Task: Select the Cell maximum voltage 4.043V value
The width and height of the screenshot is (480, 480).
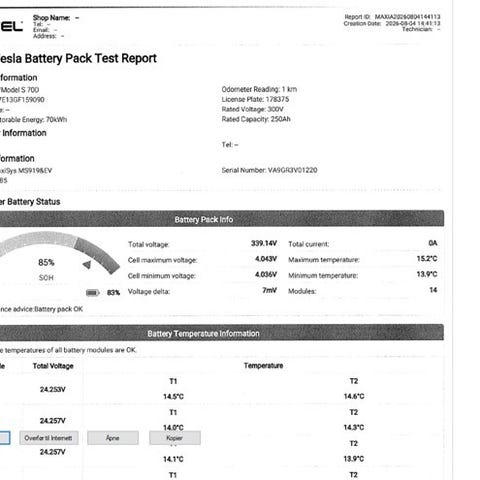Action: tap(266, 259)
